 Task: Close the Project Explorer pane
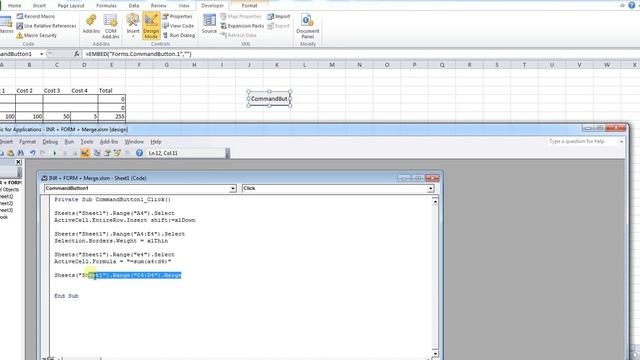pyautogui.click(x=18, y=162)
